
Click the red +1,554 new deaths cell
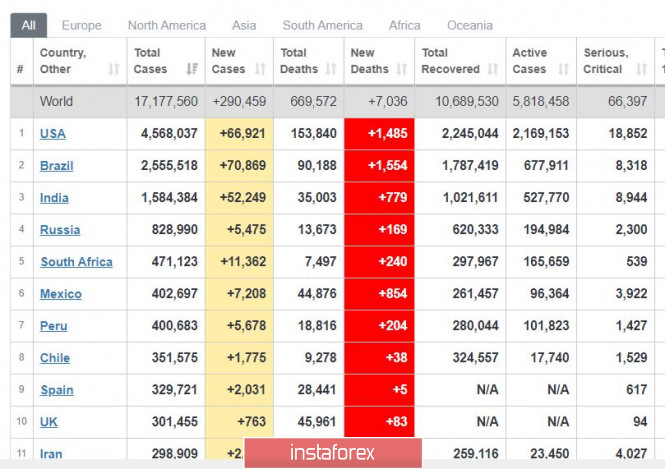(378, 165)
